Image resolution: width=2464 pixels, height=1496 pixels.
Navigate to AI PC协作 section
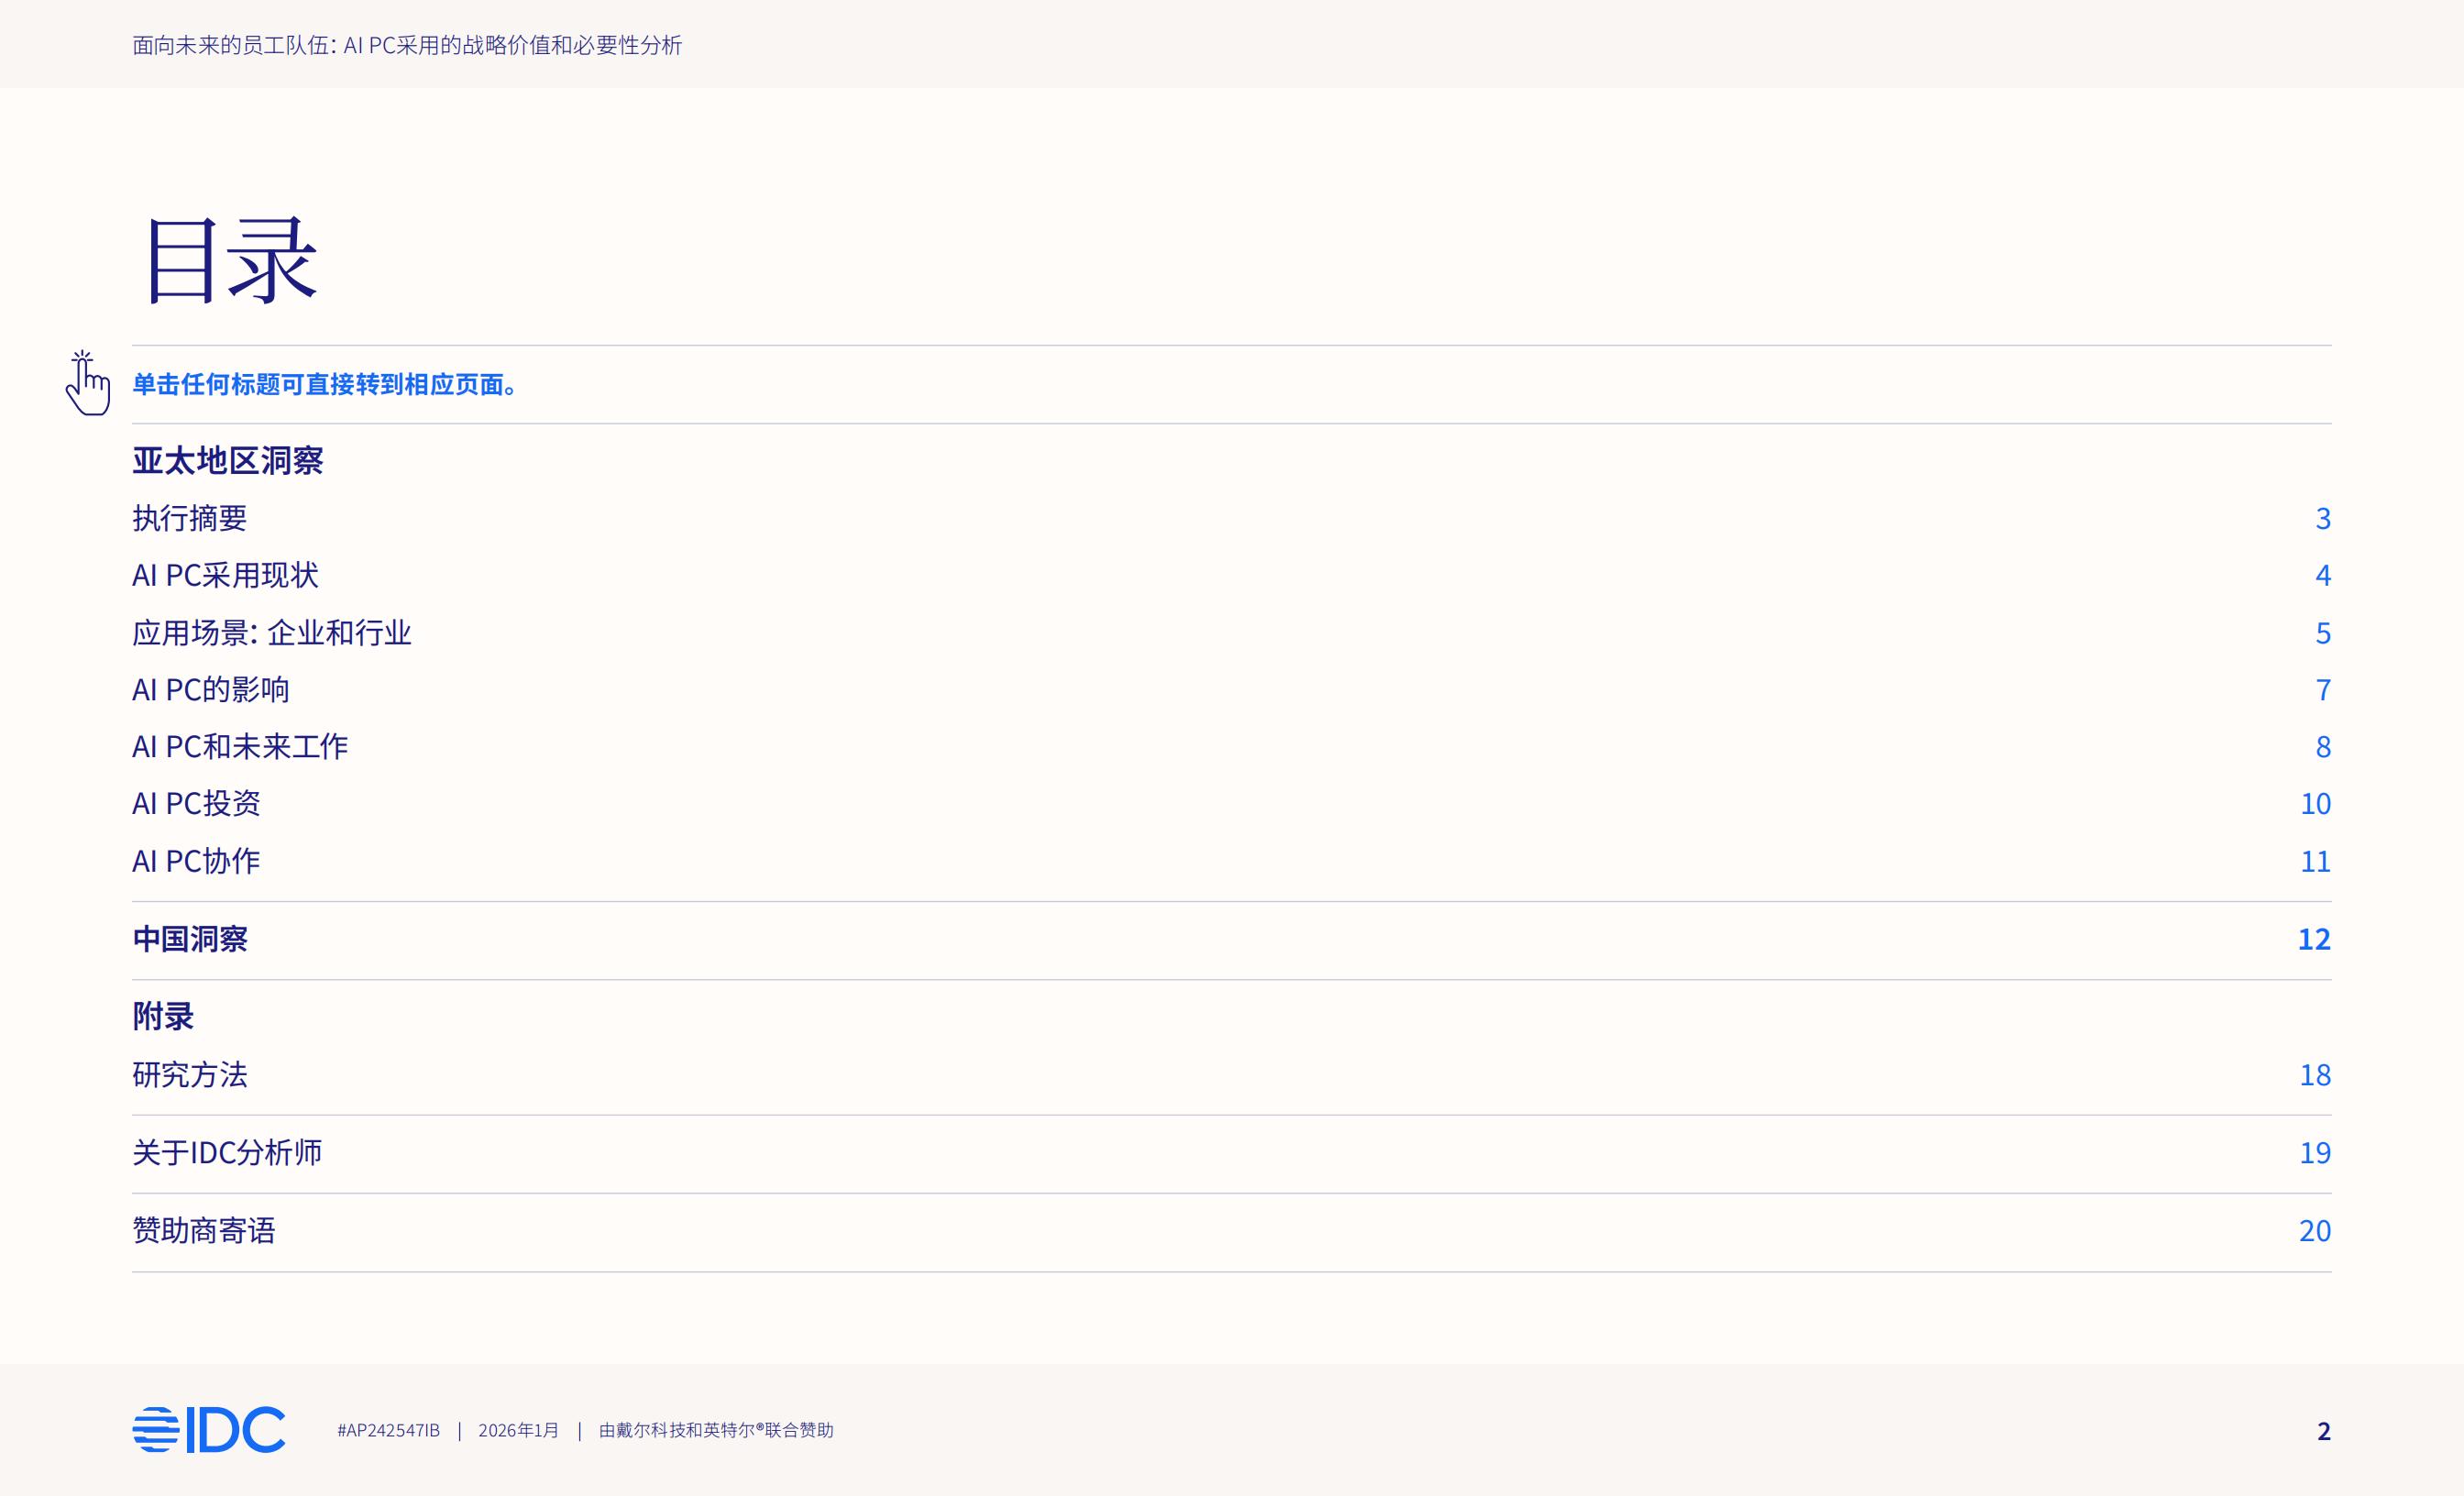click(196, 861)
